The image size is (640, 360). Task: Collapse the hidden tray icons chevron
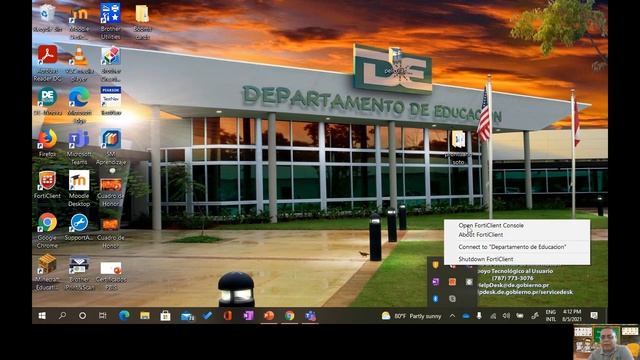(452, 316)
